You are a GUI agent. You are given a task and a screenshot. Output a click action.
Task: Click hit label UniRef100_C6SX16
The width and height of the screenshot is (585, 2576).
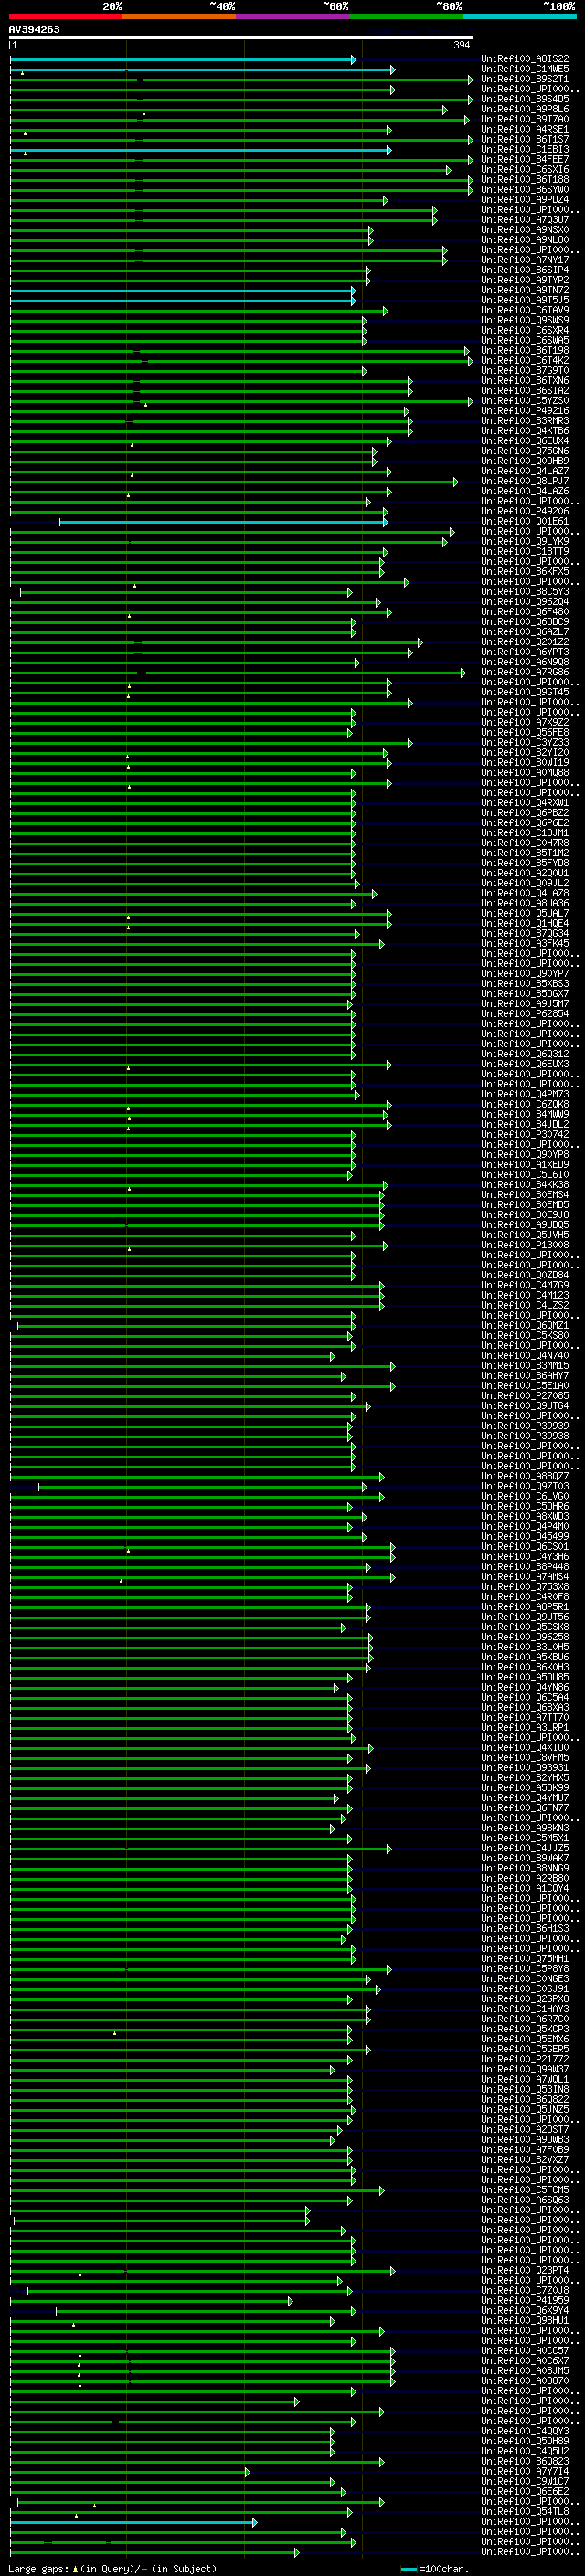pyautogui.click(x=525, y=169)
